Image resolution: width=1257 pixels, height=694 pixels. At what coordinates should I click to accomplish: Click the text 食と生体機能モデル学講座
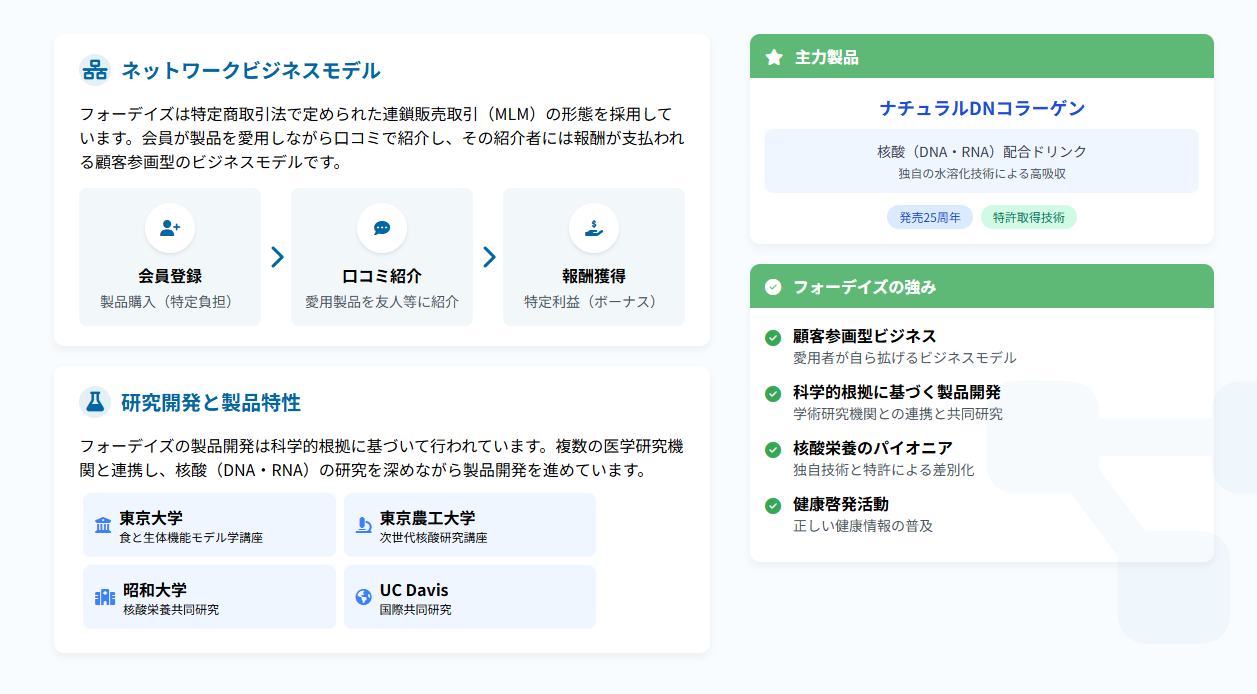point(191,538)
